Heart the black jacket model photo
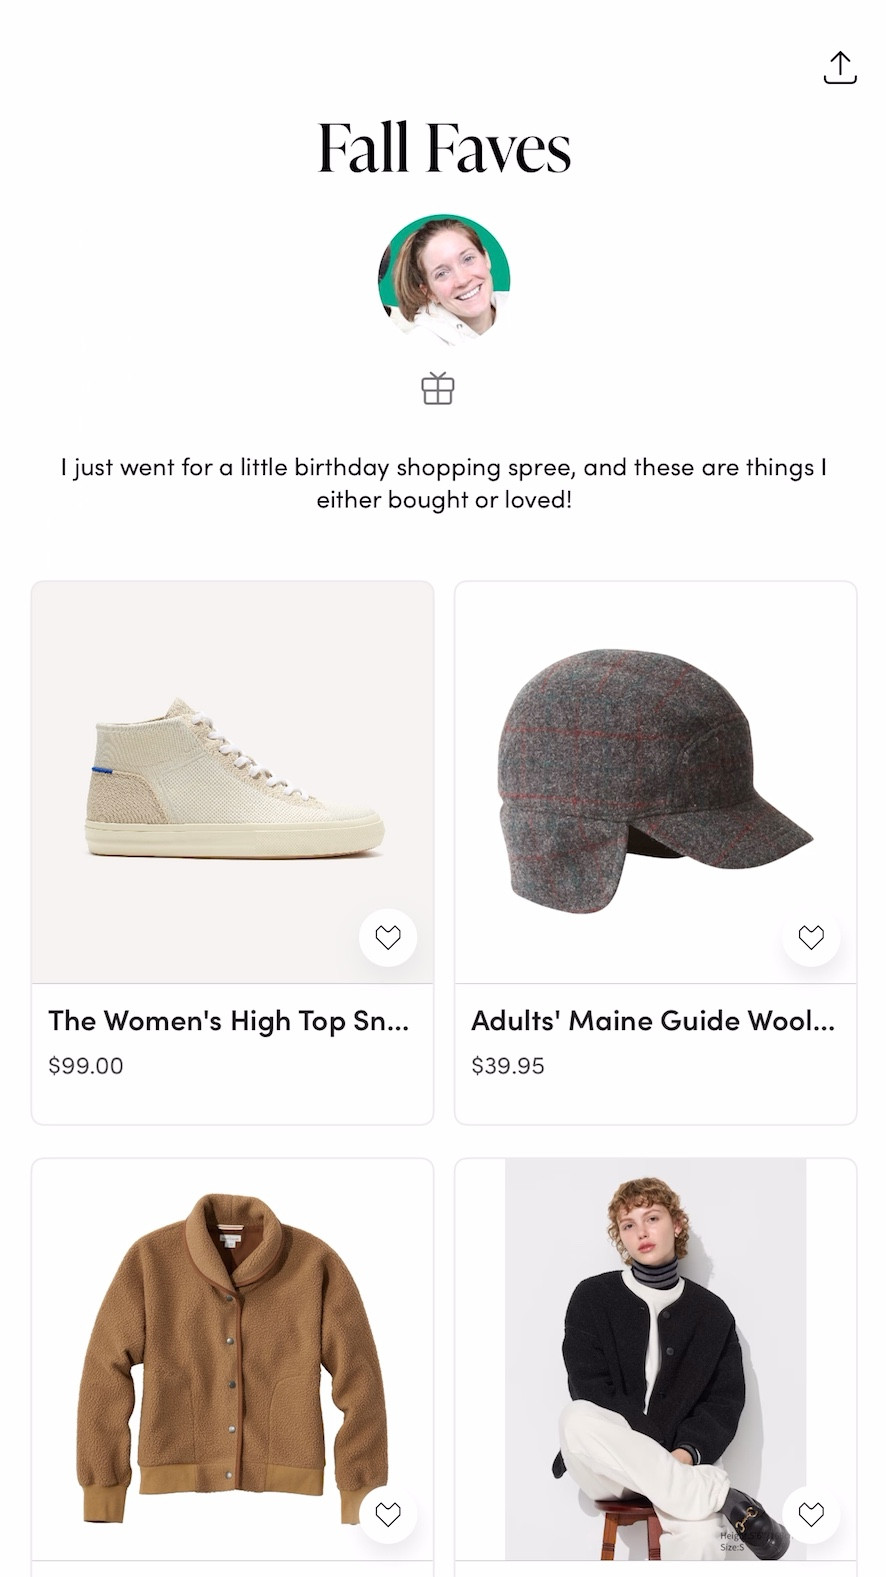886x1577 pixels. pyautogui.click(x=811, y=1514)
